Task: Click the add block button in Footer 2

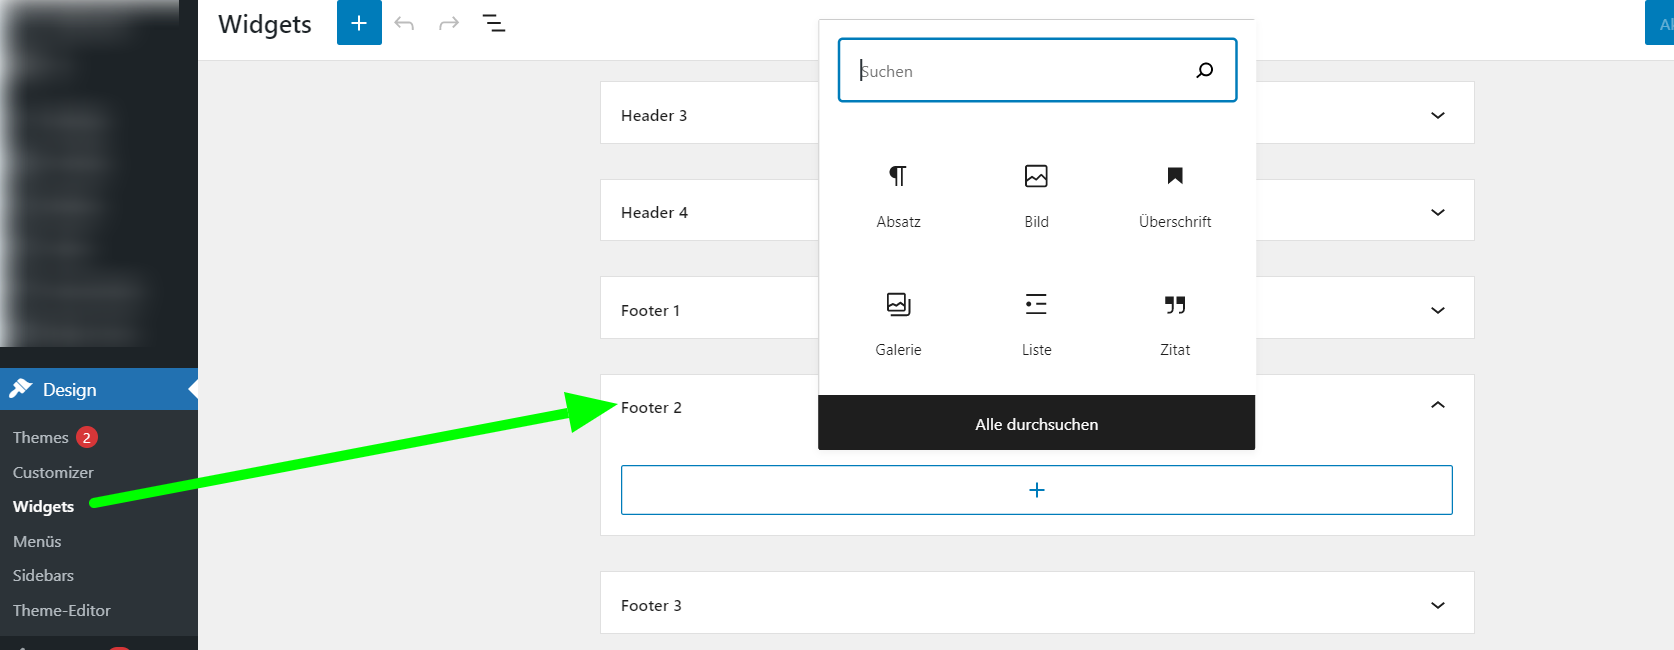Action: (1036, 490)
